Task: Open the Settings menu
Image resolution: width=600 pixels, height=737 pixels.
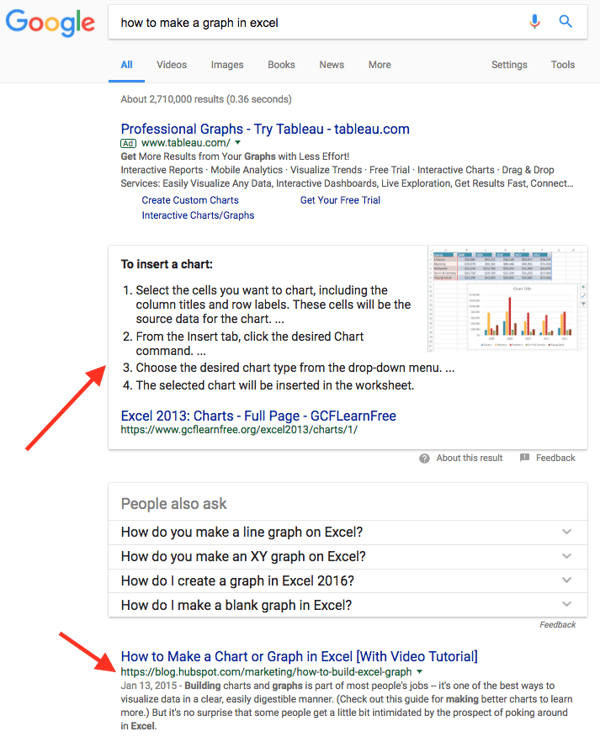Action: (509, 65)
